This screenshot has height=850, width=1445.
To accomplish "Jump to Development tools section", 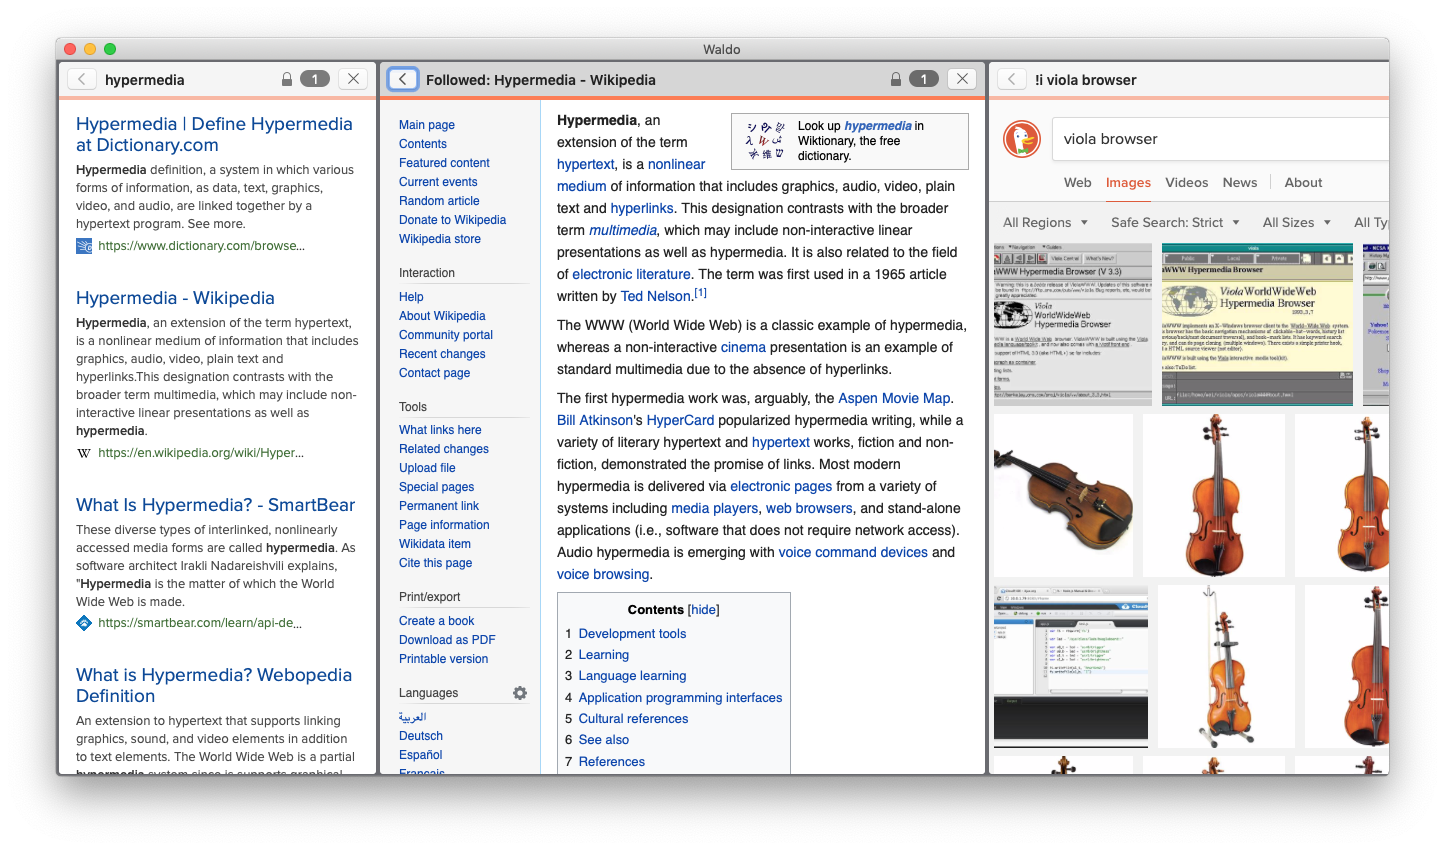I will pyautogui.click(x=632, y=634).
